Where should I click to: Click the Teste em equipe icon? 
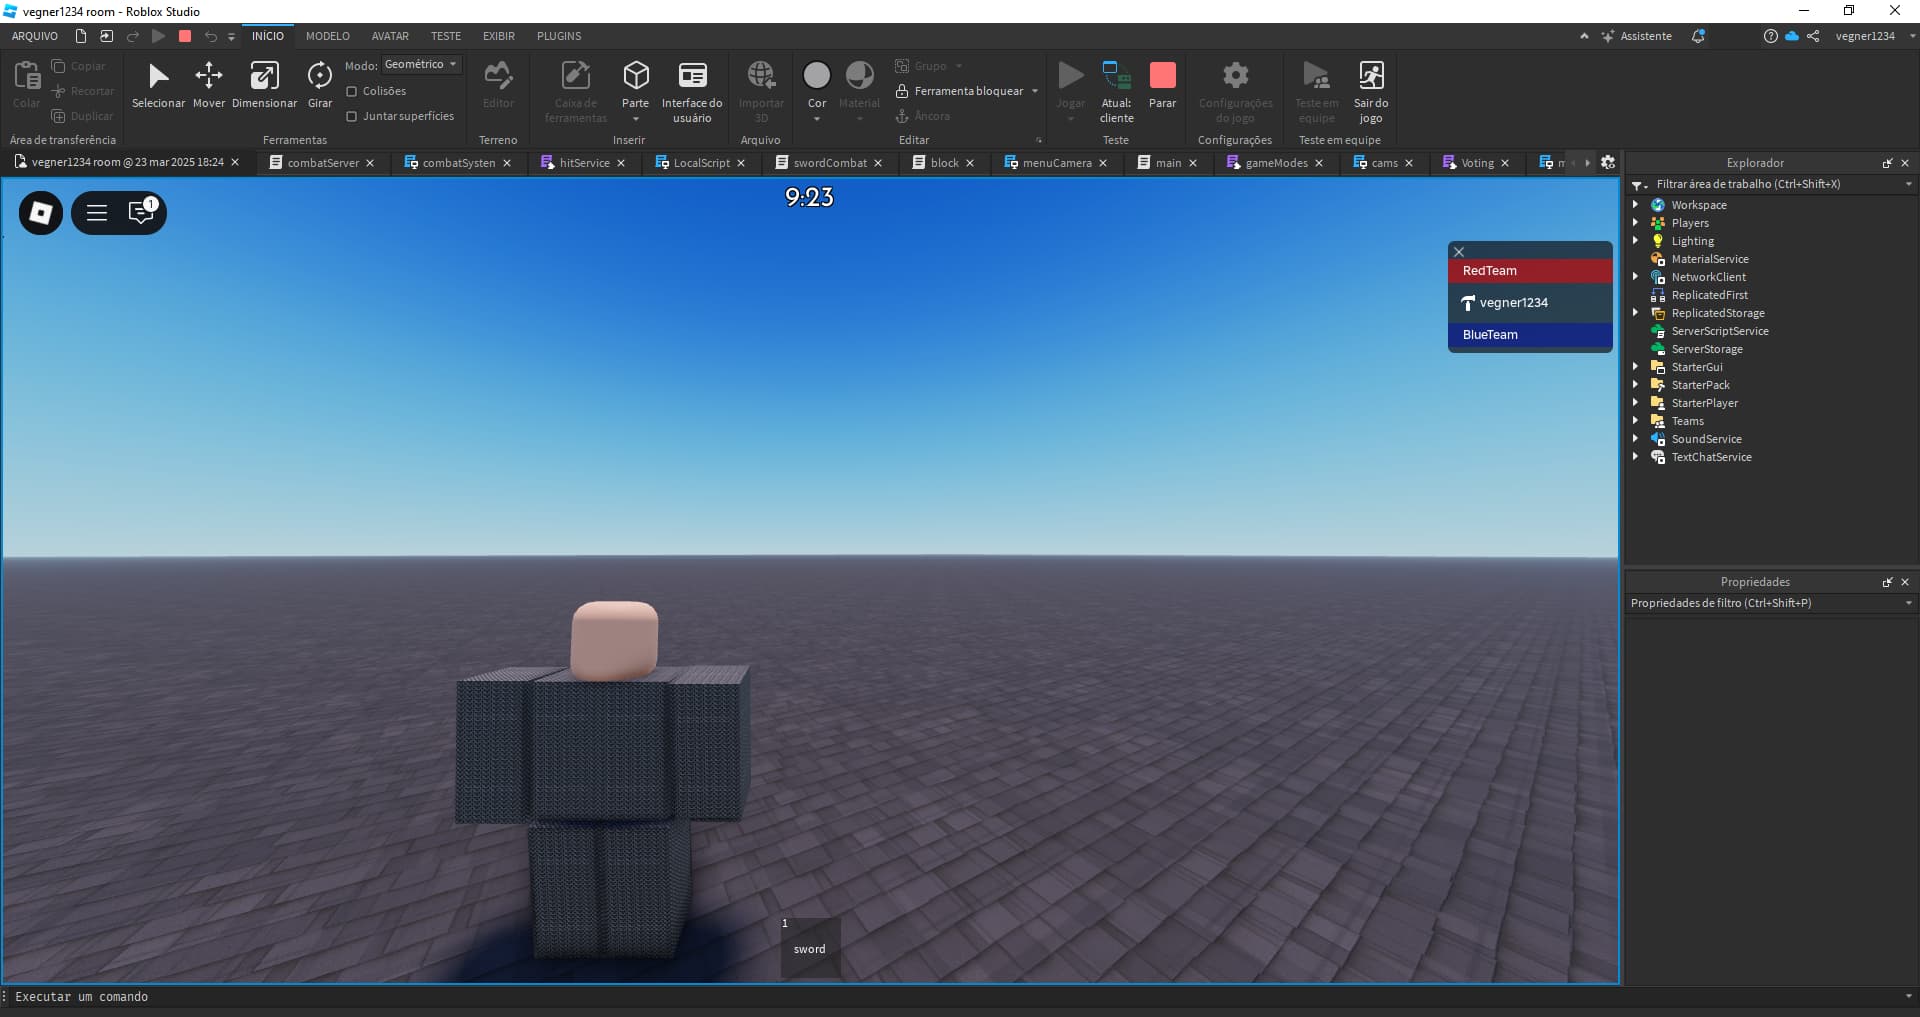tap(1314, 90)
